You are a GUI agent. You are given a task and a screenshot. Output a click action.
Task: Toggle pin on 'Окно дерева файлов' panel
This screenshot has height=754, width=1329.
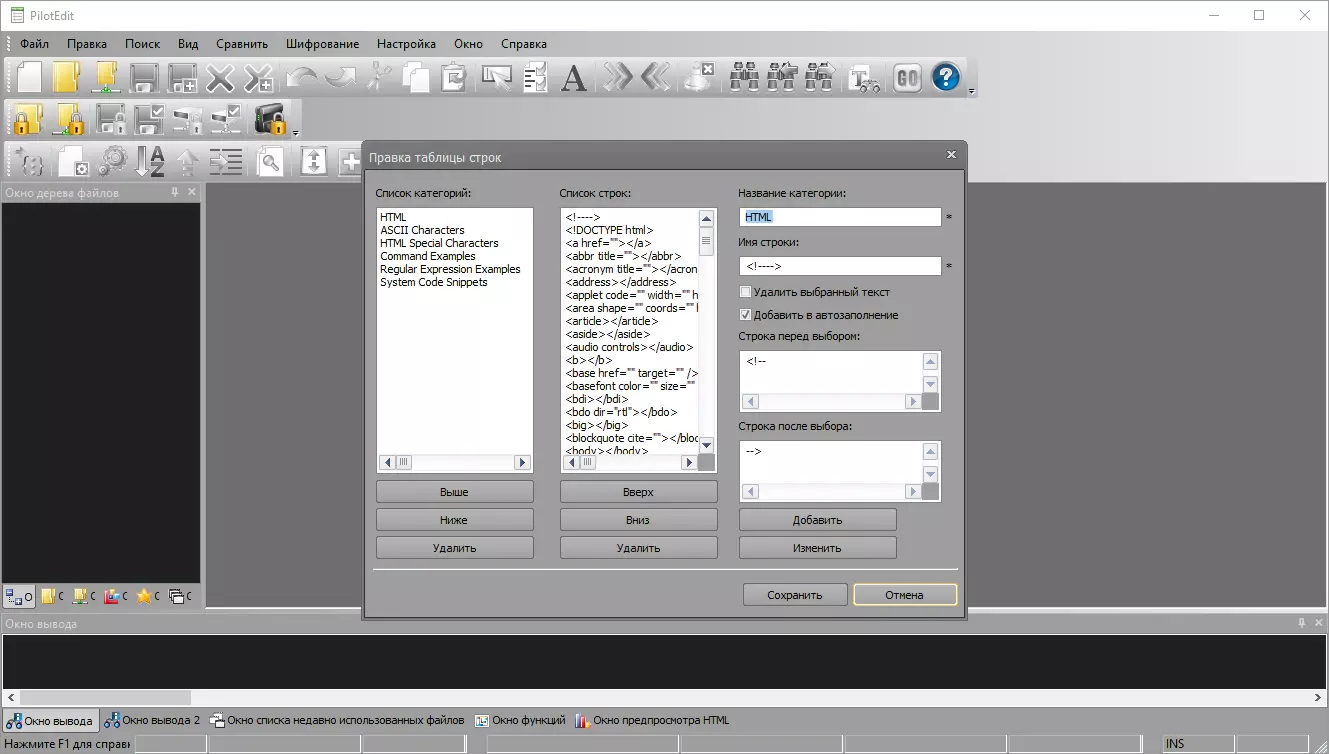tap(175, 192)
